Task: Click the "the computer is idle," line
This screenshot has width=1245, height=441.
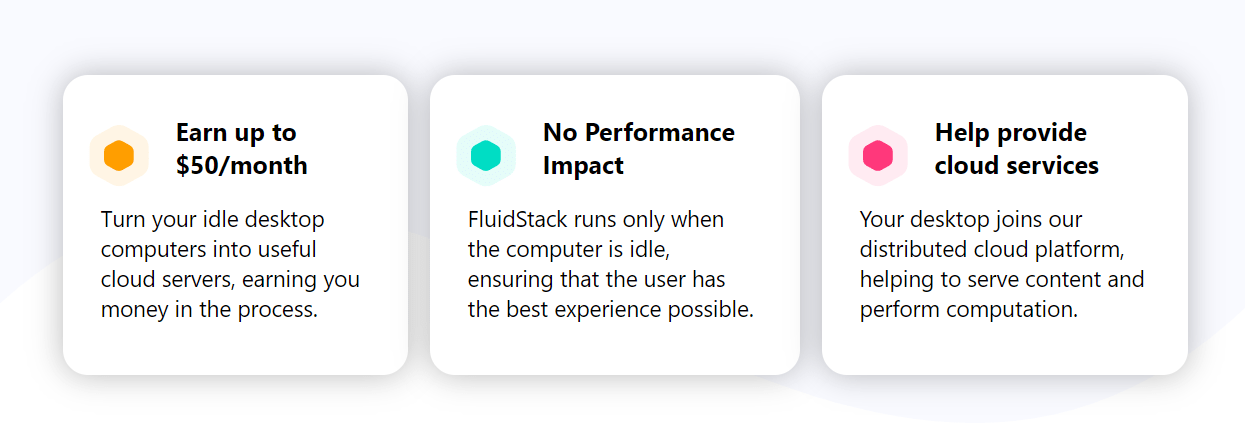Action: click(x=576, y=249)
